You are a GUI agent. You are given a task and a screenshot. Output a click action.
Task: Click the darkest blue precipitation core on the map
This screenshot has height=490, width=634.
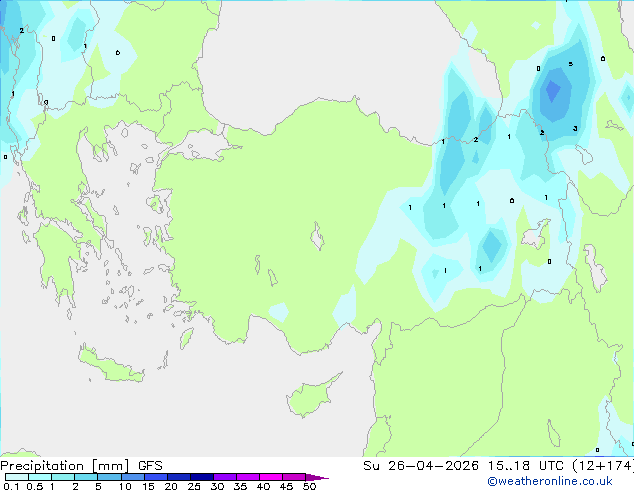coord(552,91)
